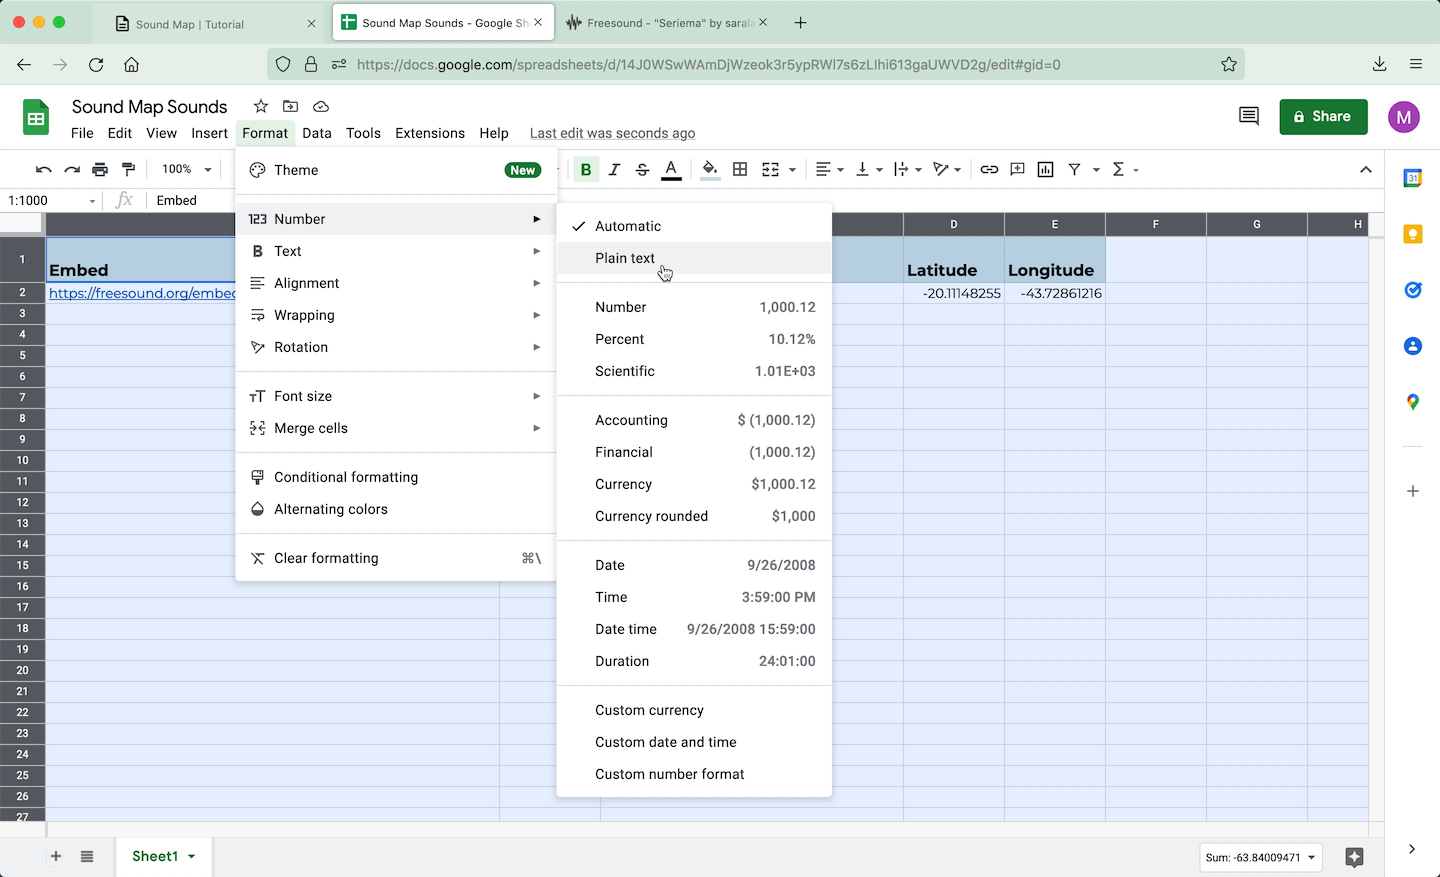
Task: Click the green Share button
Action: click(1322, 117)
